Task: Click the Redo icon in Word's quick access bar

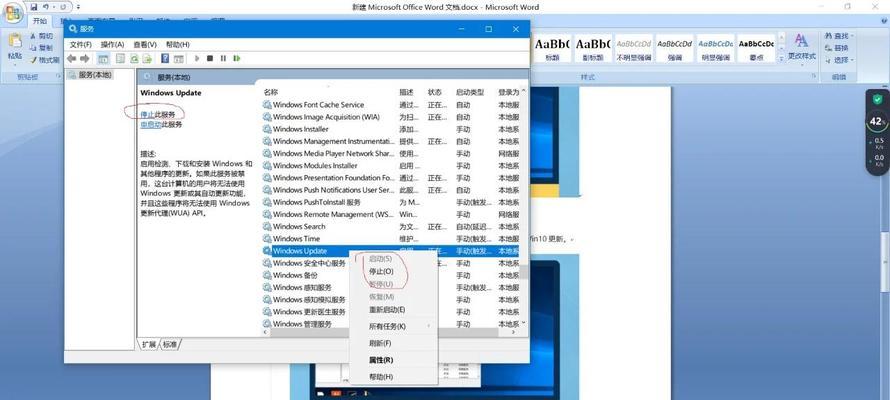Action: [x=62, y=7]
